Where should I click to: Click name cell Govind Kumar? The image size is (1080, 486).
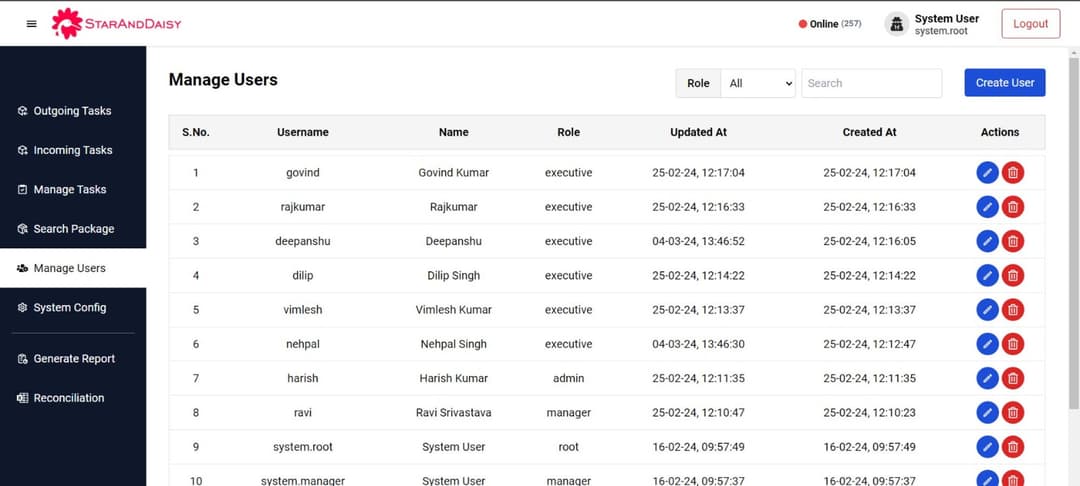pos(453,173)
